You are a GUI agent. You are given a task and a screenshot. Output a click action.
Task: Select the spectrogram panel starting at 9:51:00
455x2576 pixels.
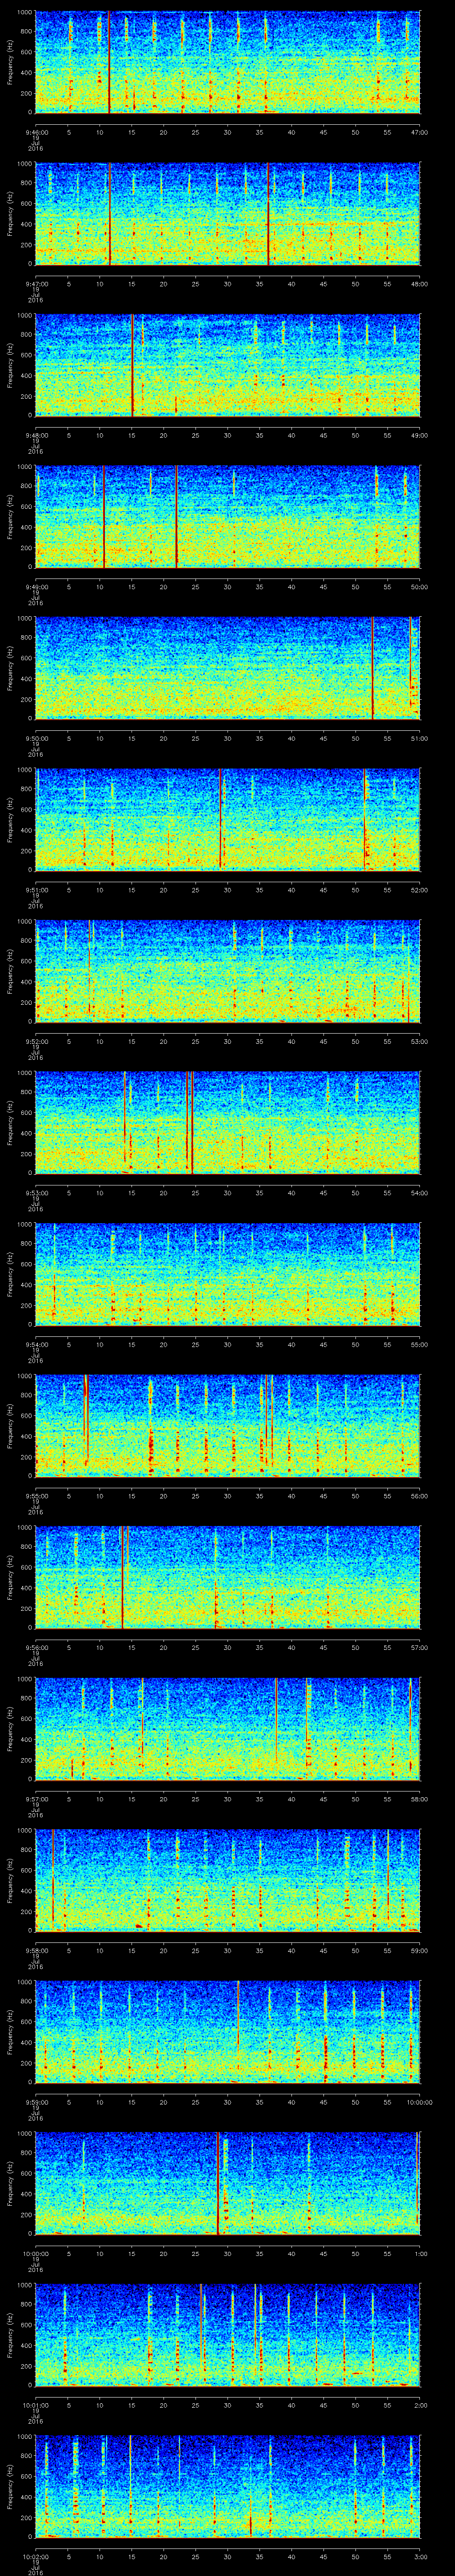[x=227, y=820]
